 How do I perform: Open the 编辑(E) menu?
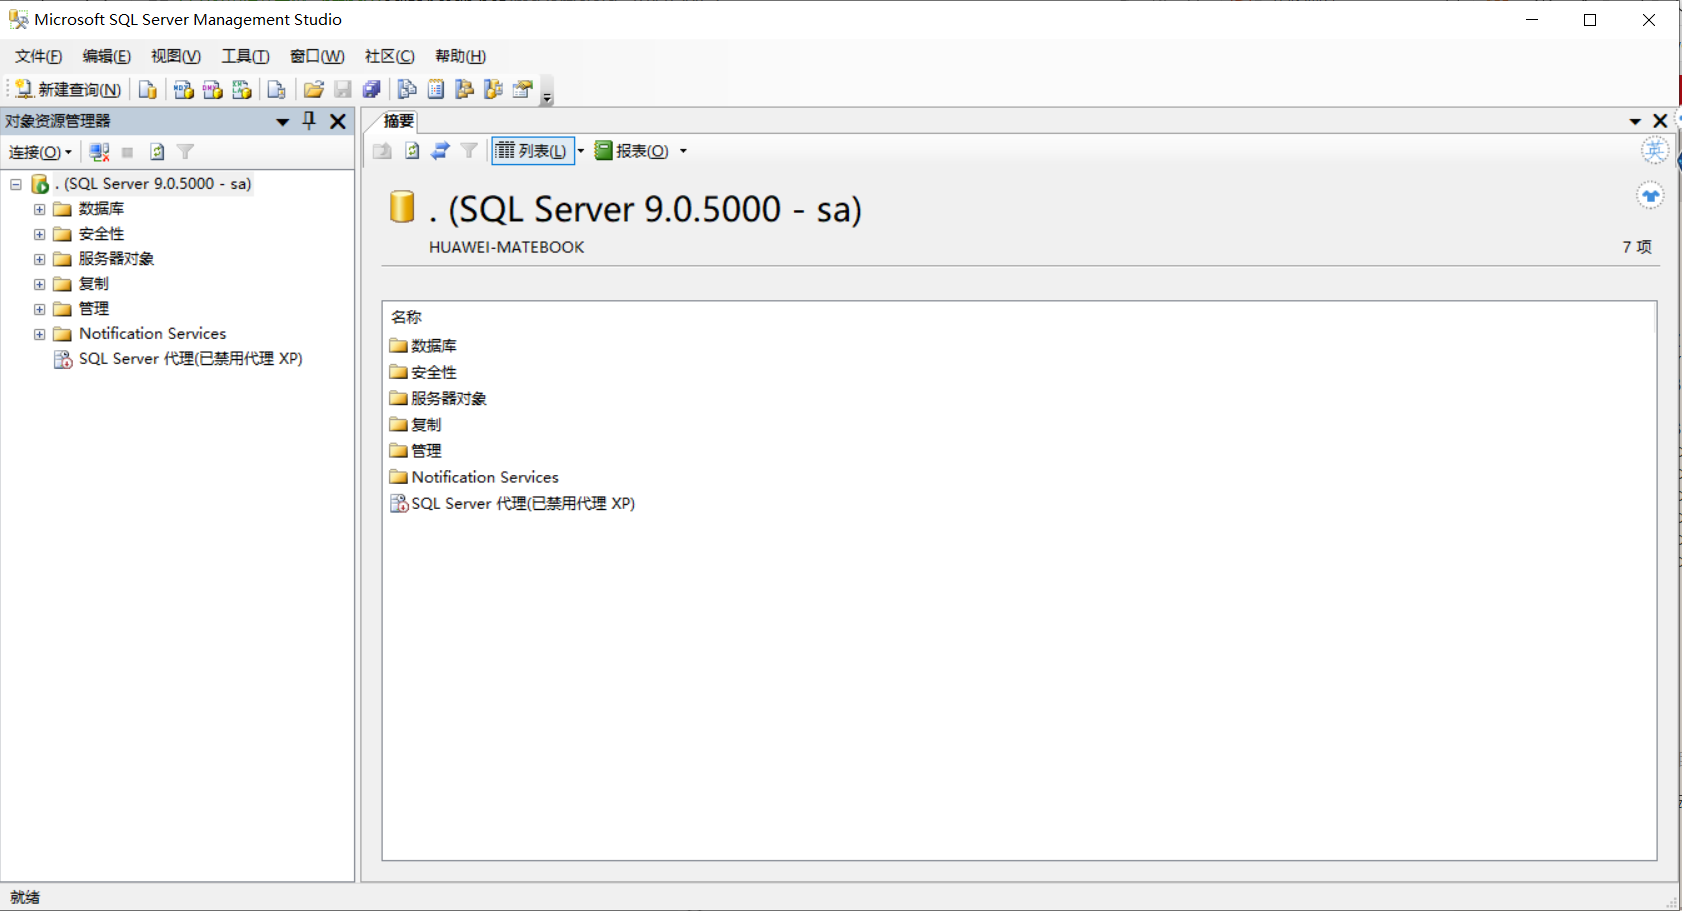106,56
